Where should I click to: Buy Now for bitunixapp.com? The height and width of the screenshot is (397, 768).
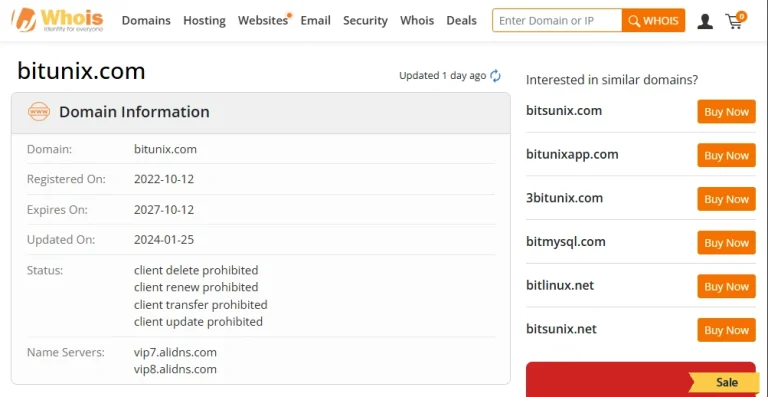coord(726,156)
